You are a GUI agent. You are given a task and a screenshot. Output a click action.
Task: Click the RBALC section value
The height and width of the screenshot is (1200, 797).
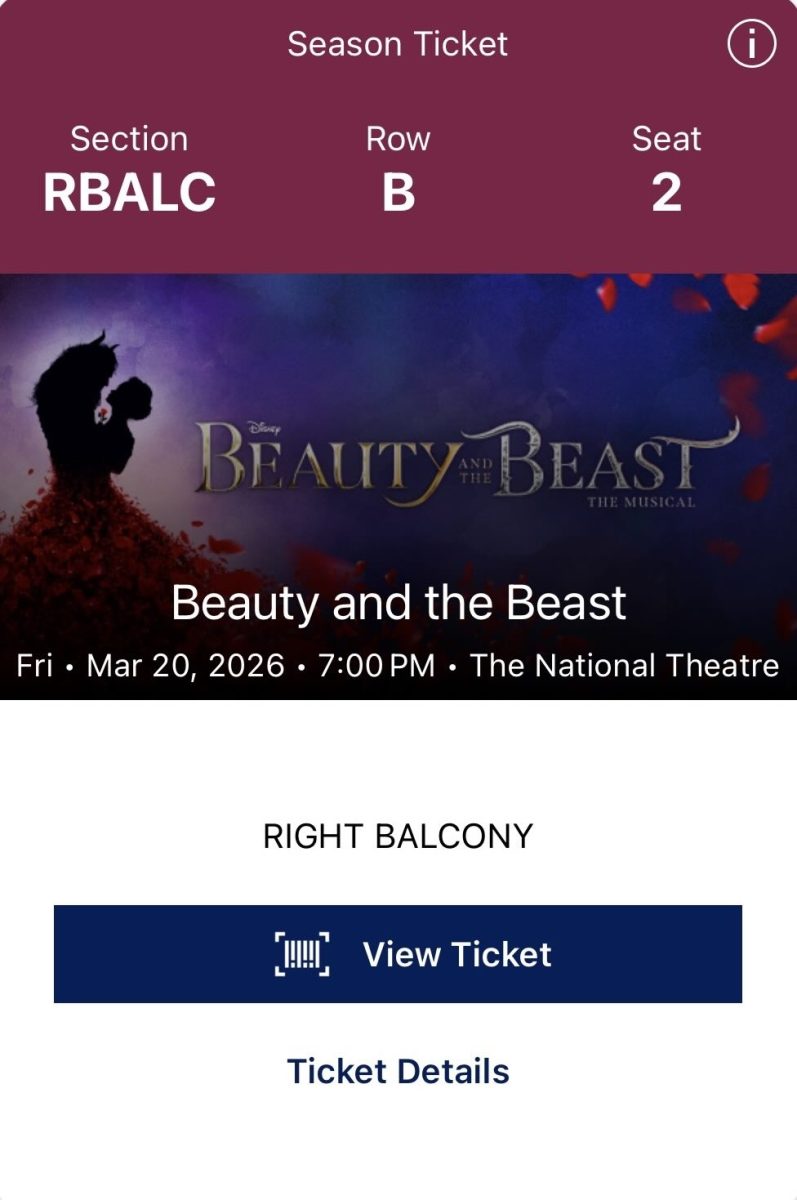pos(129,193)
